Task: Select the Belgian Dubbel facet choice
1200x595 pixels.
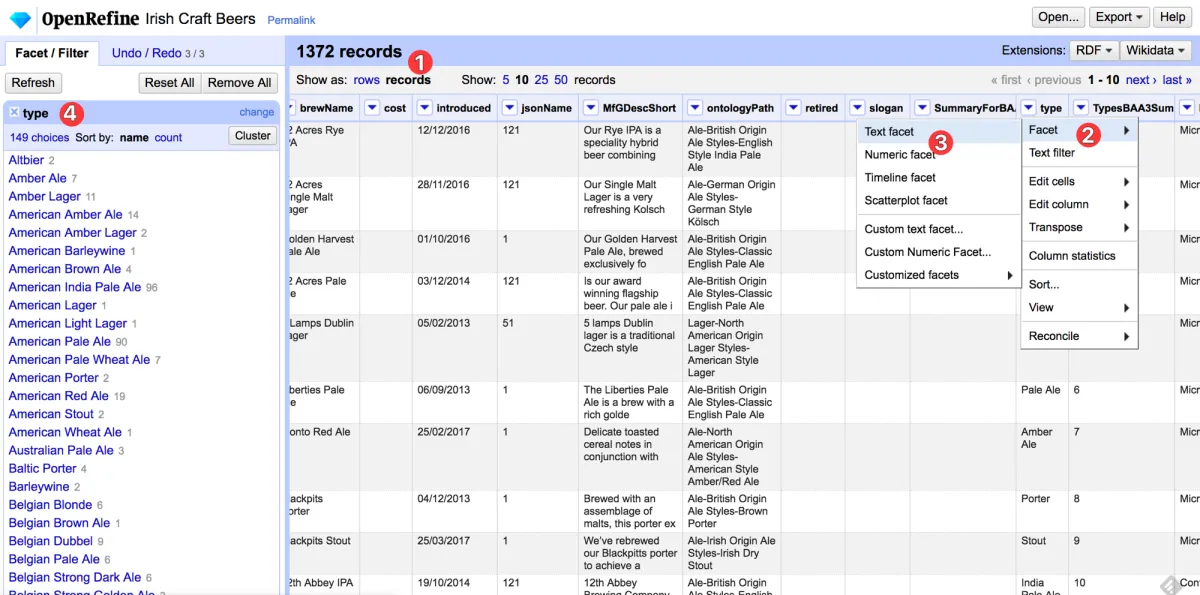Action: tap(50, 541)
